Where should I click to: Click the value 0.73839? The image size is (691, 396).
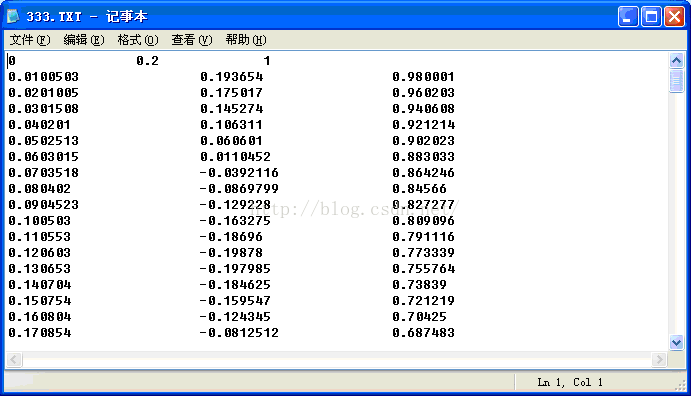(x=420, y=285)
